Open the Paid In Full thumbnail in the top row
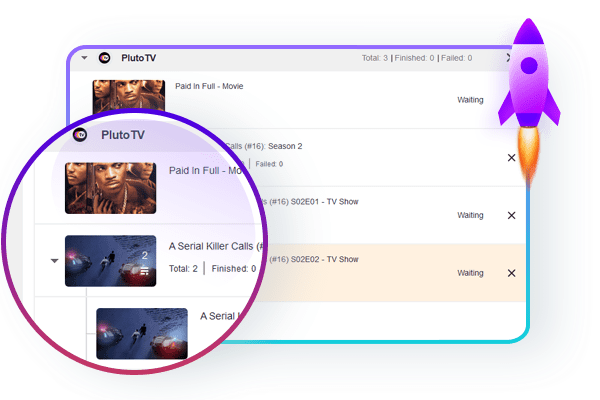The width and height of the screenshot is (600, 400). click(129, 96)
